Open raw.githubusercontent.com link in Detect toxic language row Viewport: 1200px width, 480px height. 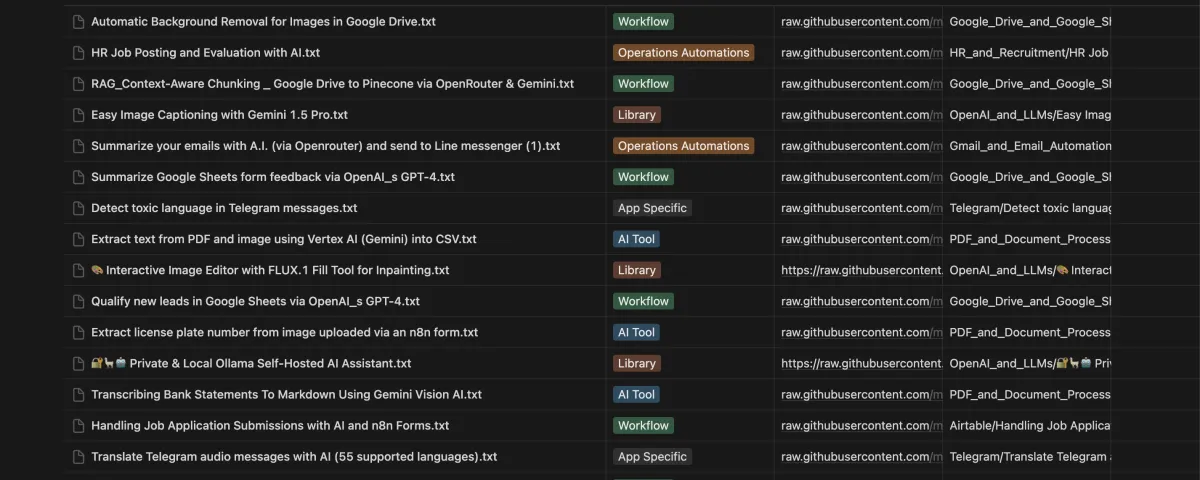coord(861,208)
